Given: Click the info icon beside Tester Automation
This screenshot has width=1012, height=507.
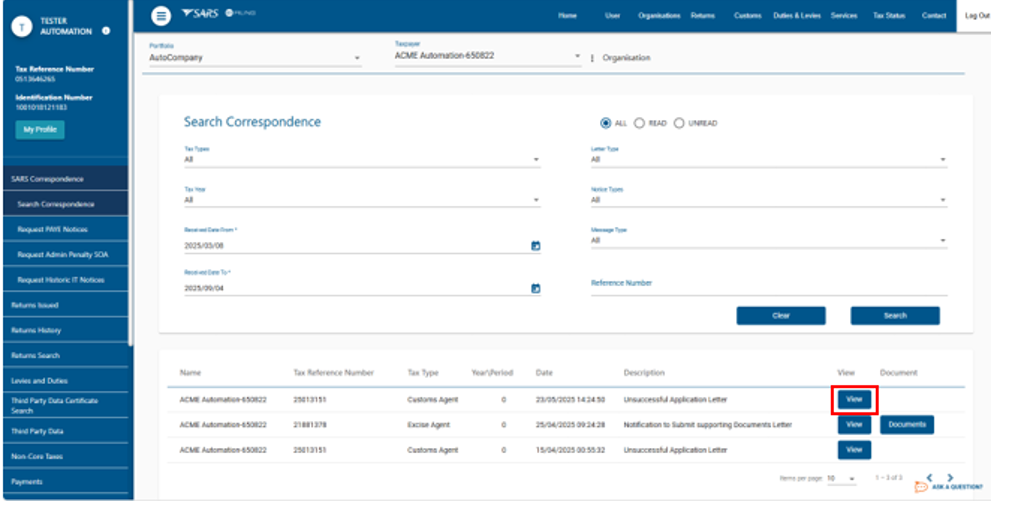Looking at the screenshot, I should click(x=106, y=31).
